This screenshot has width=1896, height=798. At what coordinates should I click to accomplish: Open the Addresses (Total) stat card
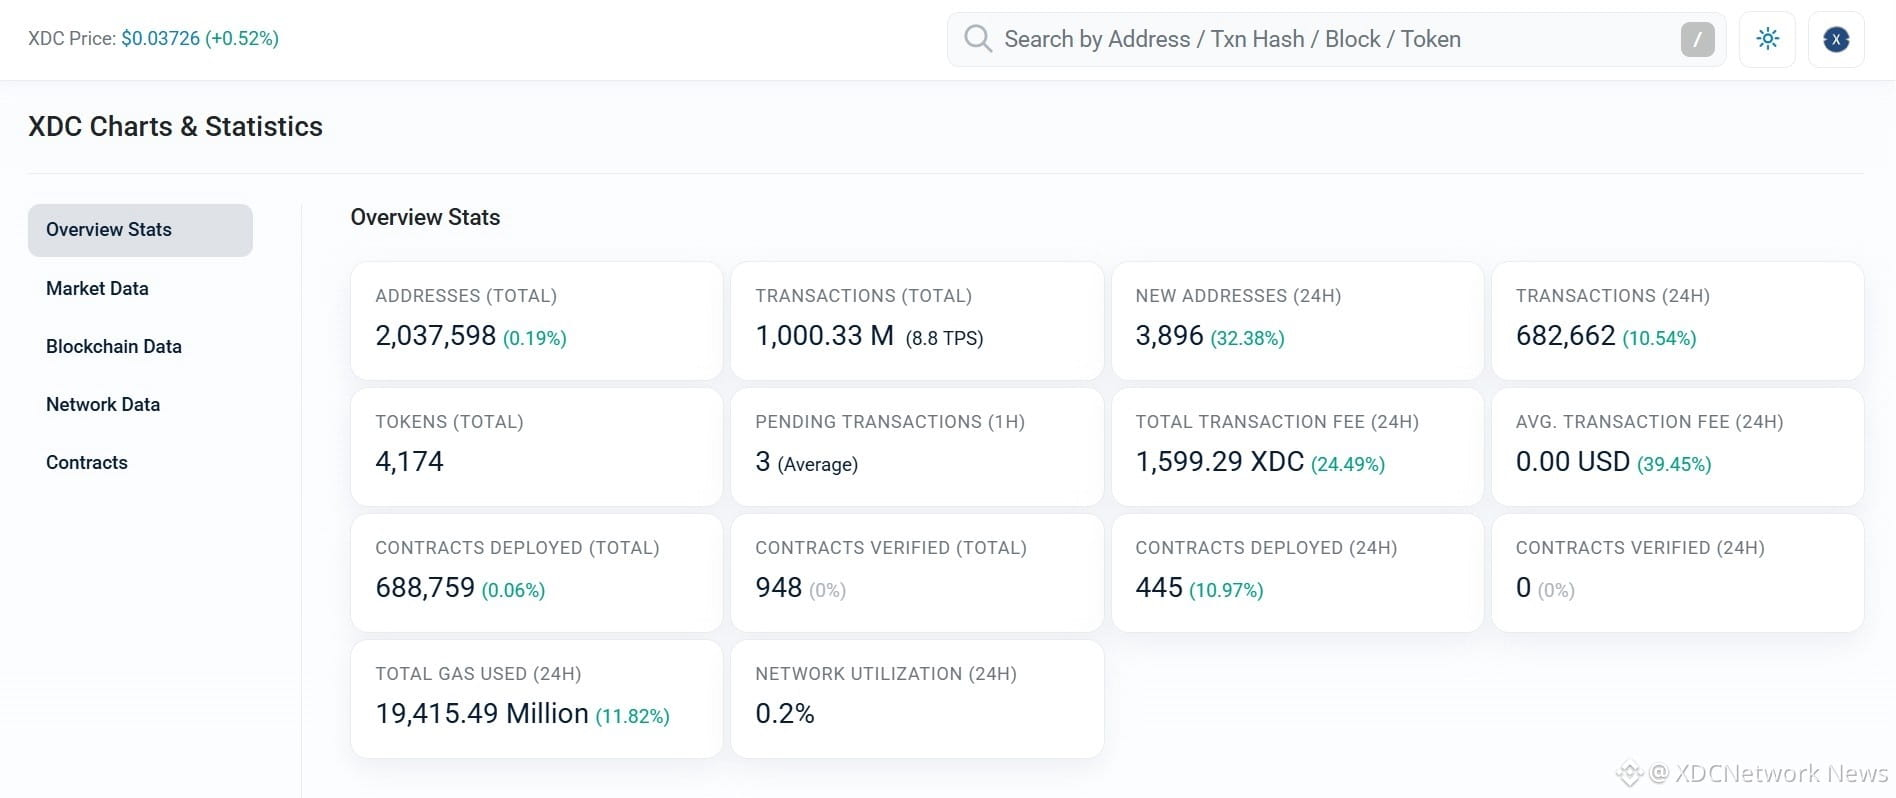pos(536,321)
